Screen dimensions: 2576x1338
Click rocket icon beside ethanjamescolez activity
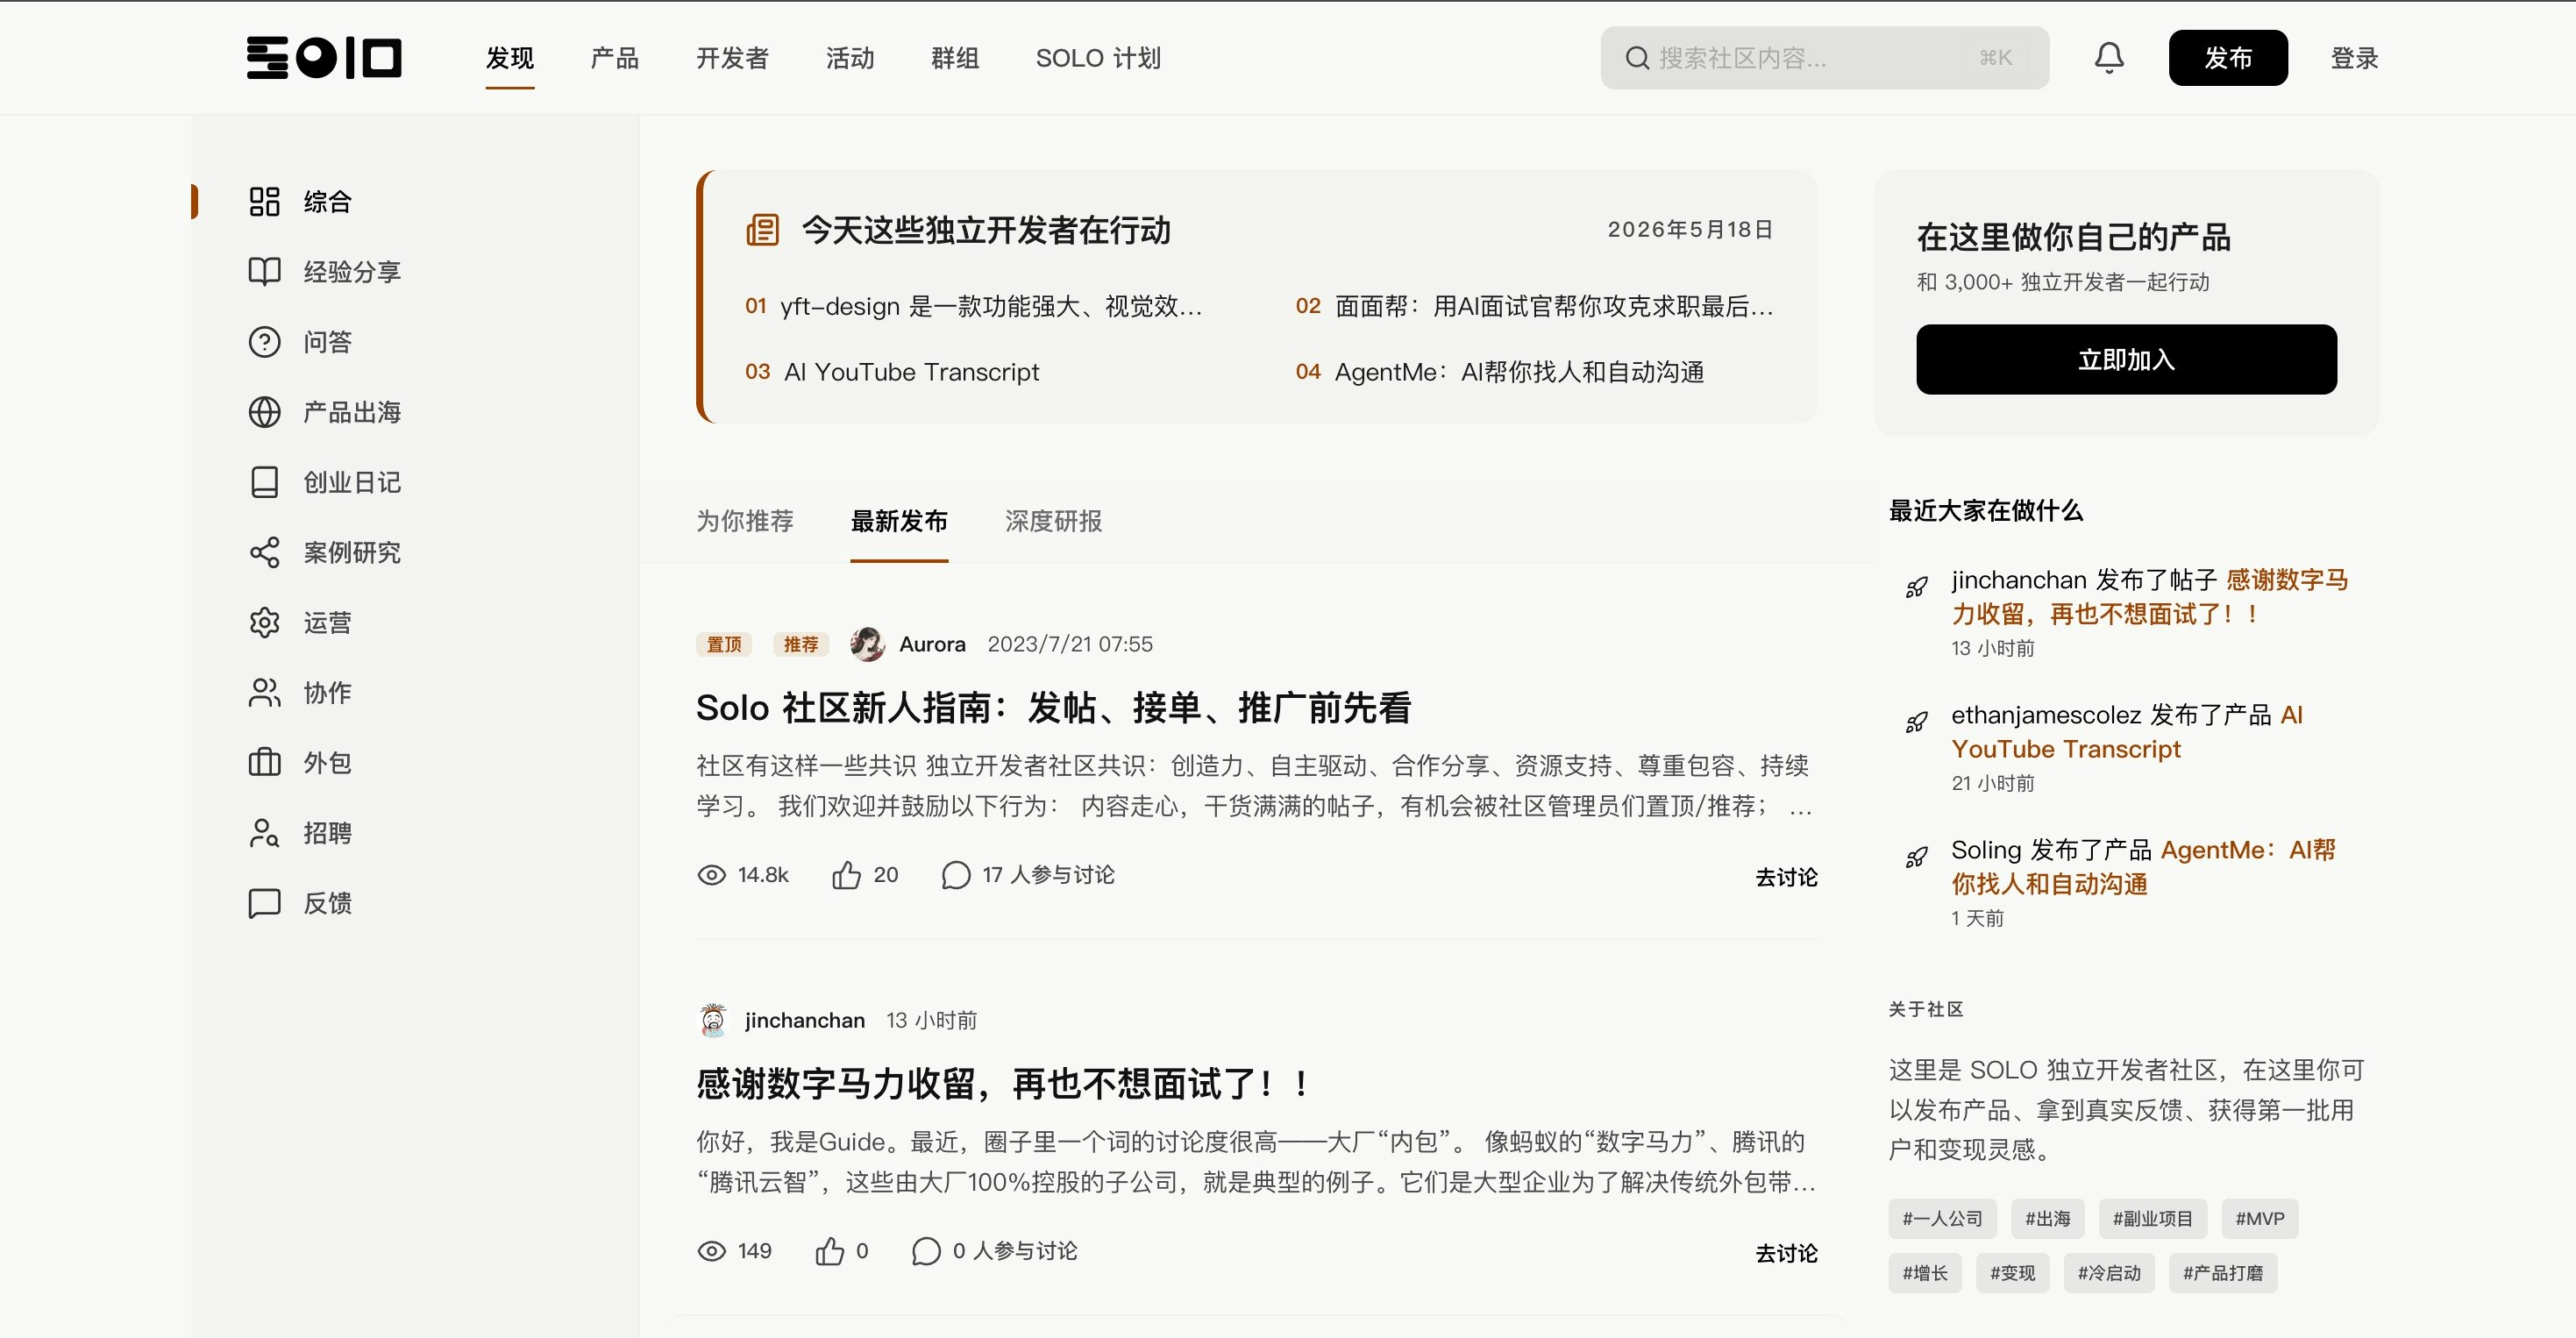coord(1916,722)
